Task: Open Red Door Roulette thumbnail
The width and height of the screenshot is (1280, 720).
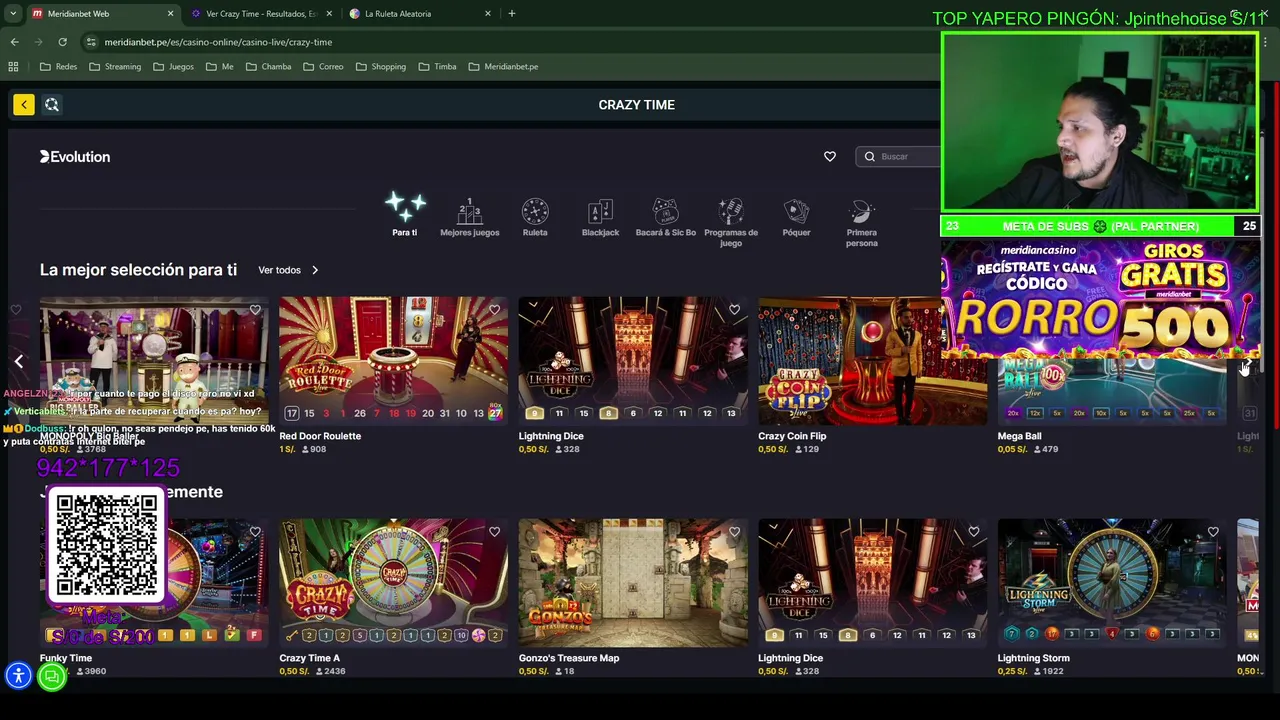Action: (393, 360)
